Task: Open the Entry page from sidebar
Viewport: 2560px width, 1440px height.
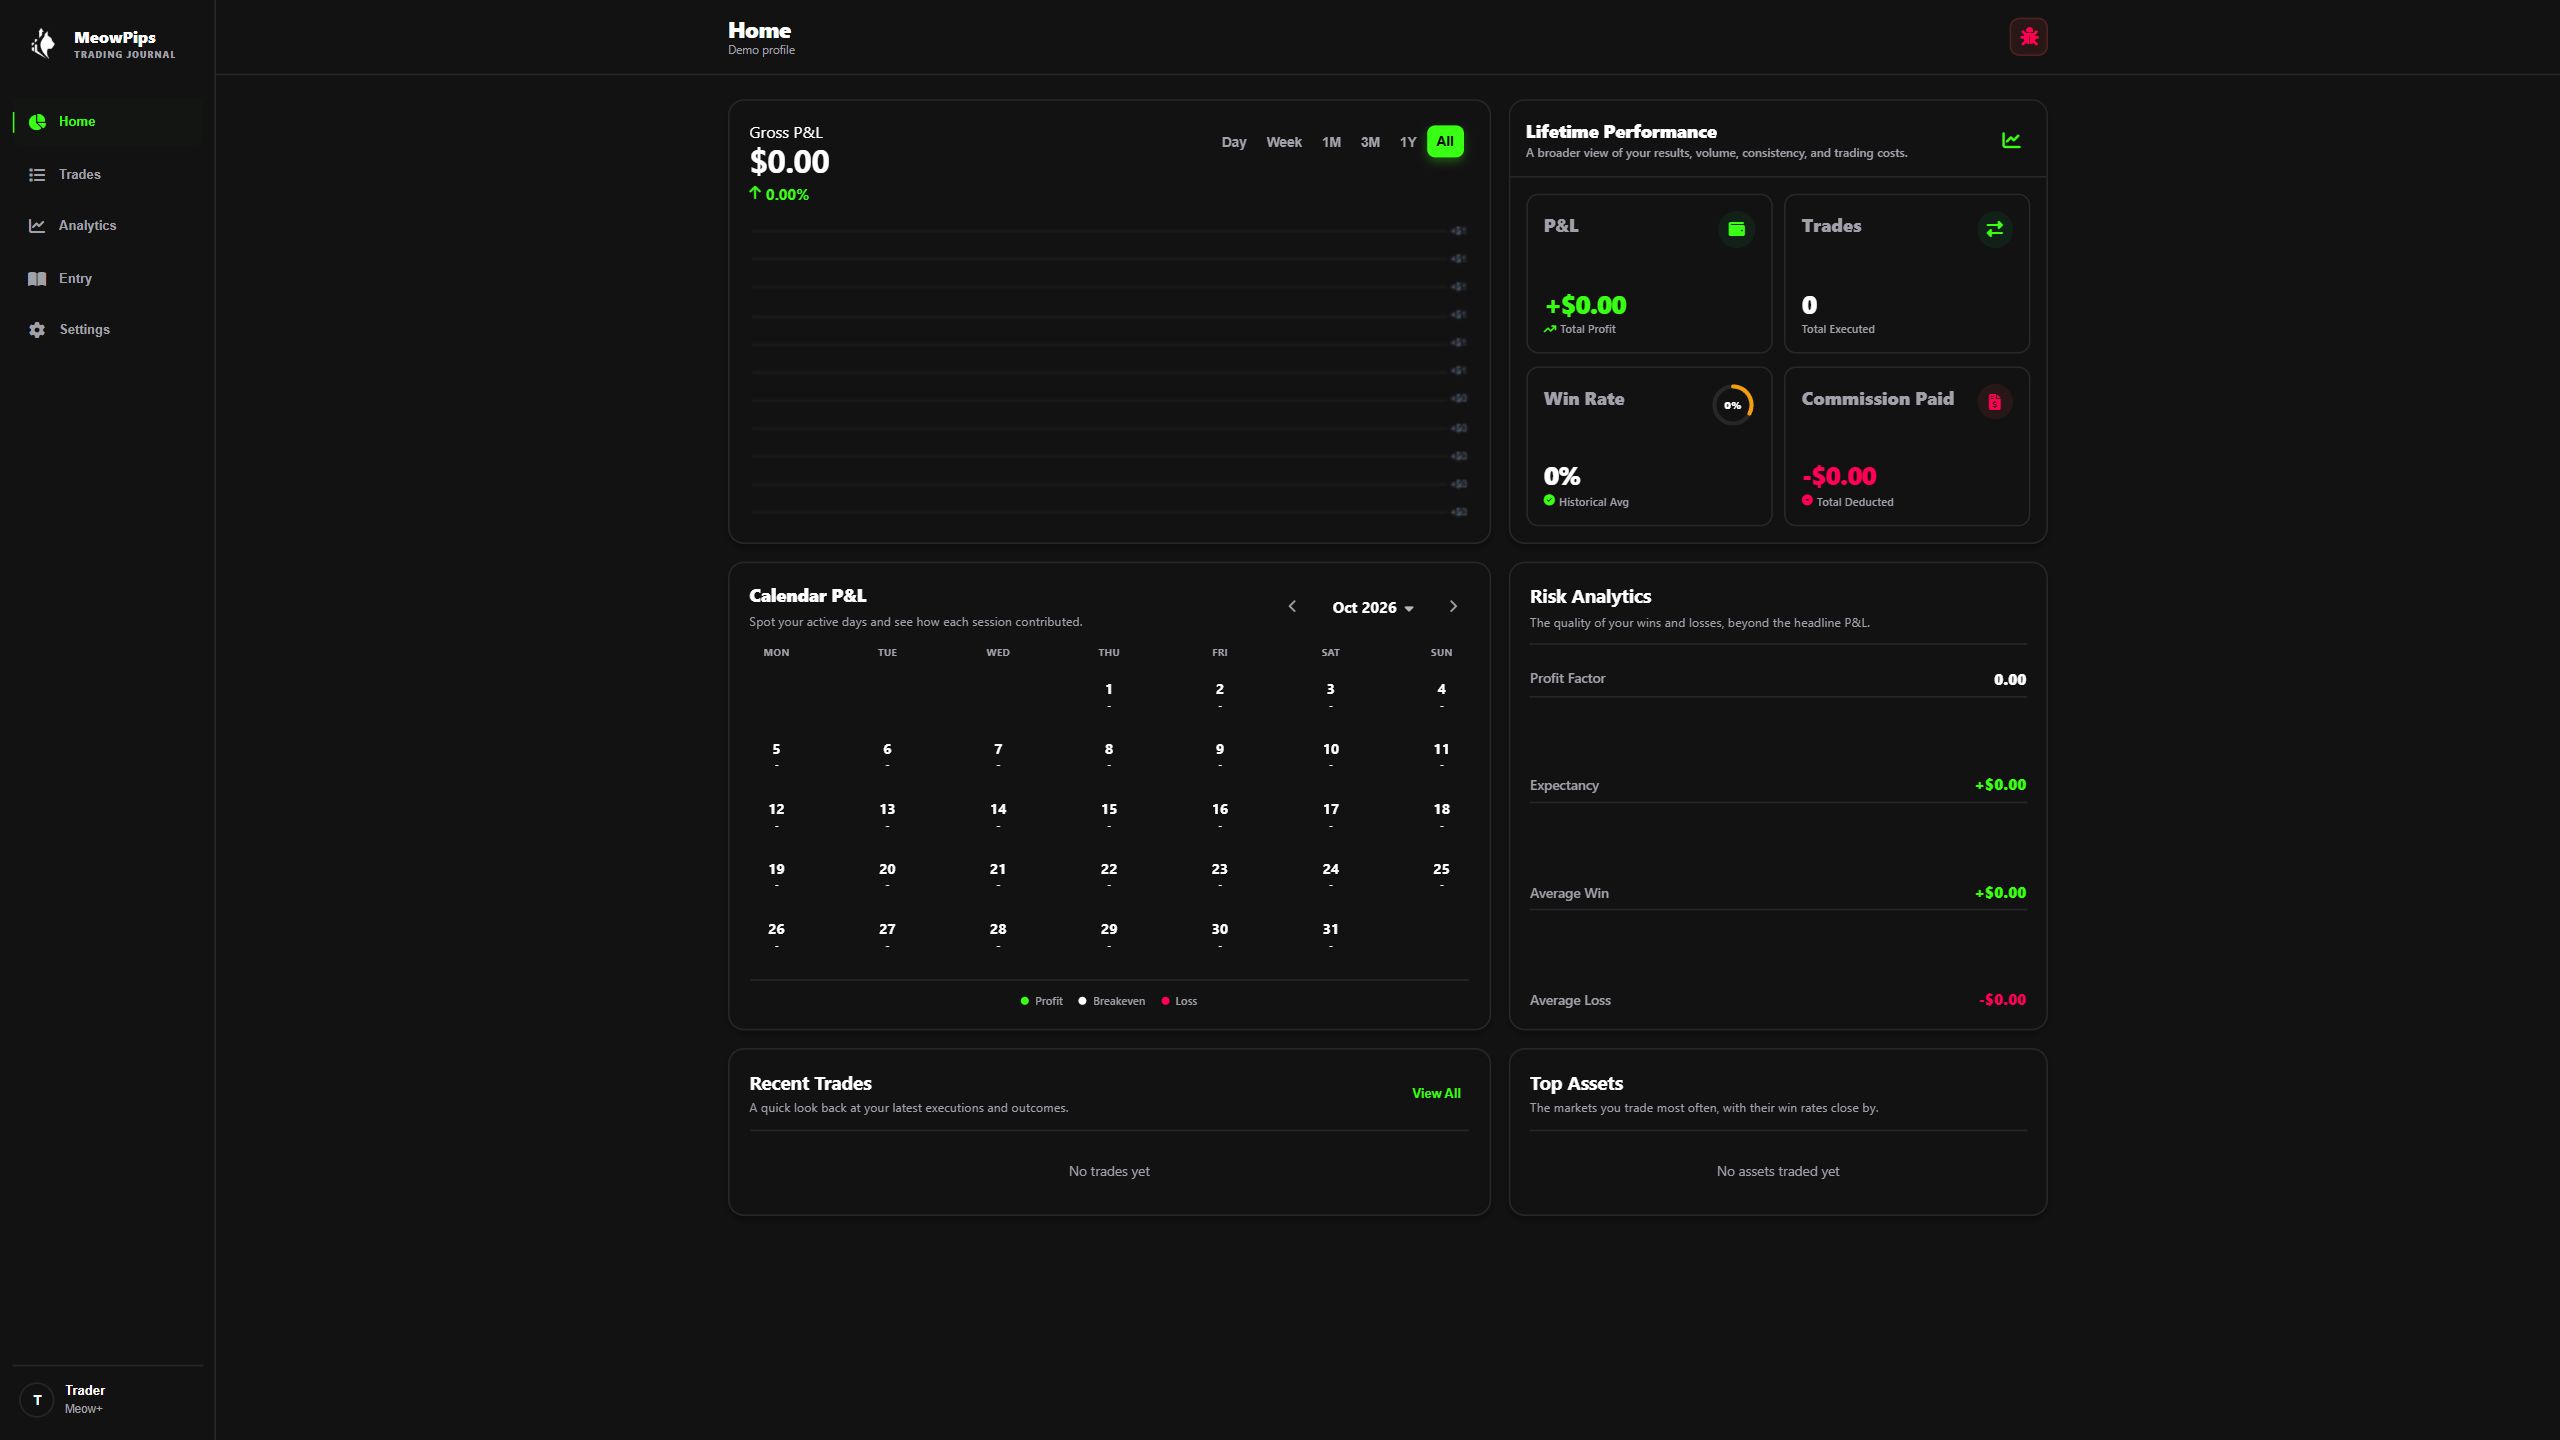Action: 107,279
